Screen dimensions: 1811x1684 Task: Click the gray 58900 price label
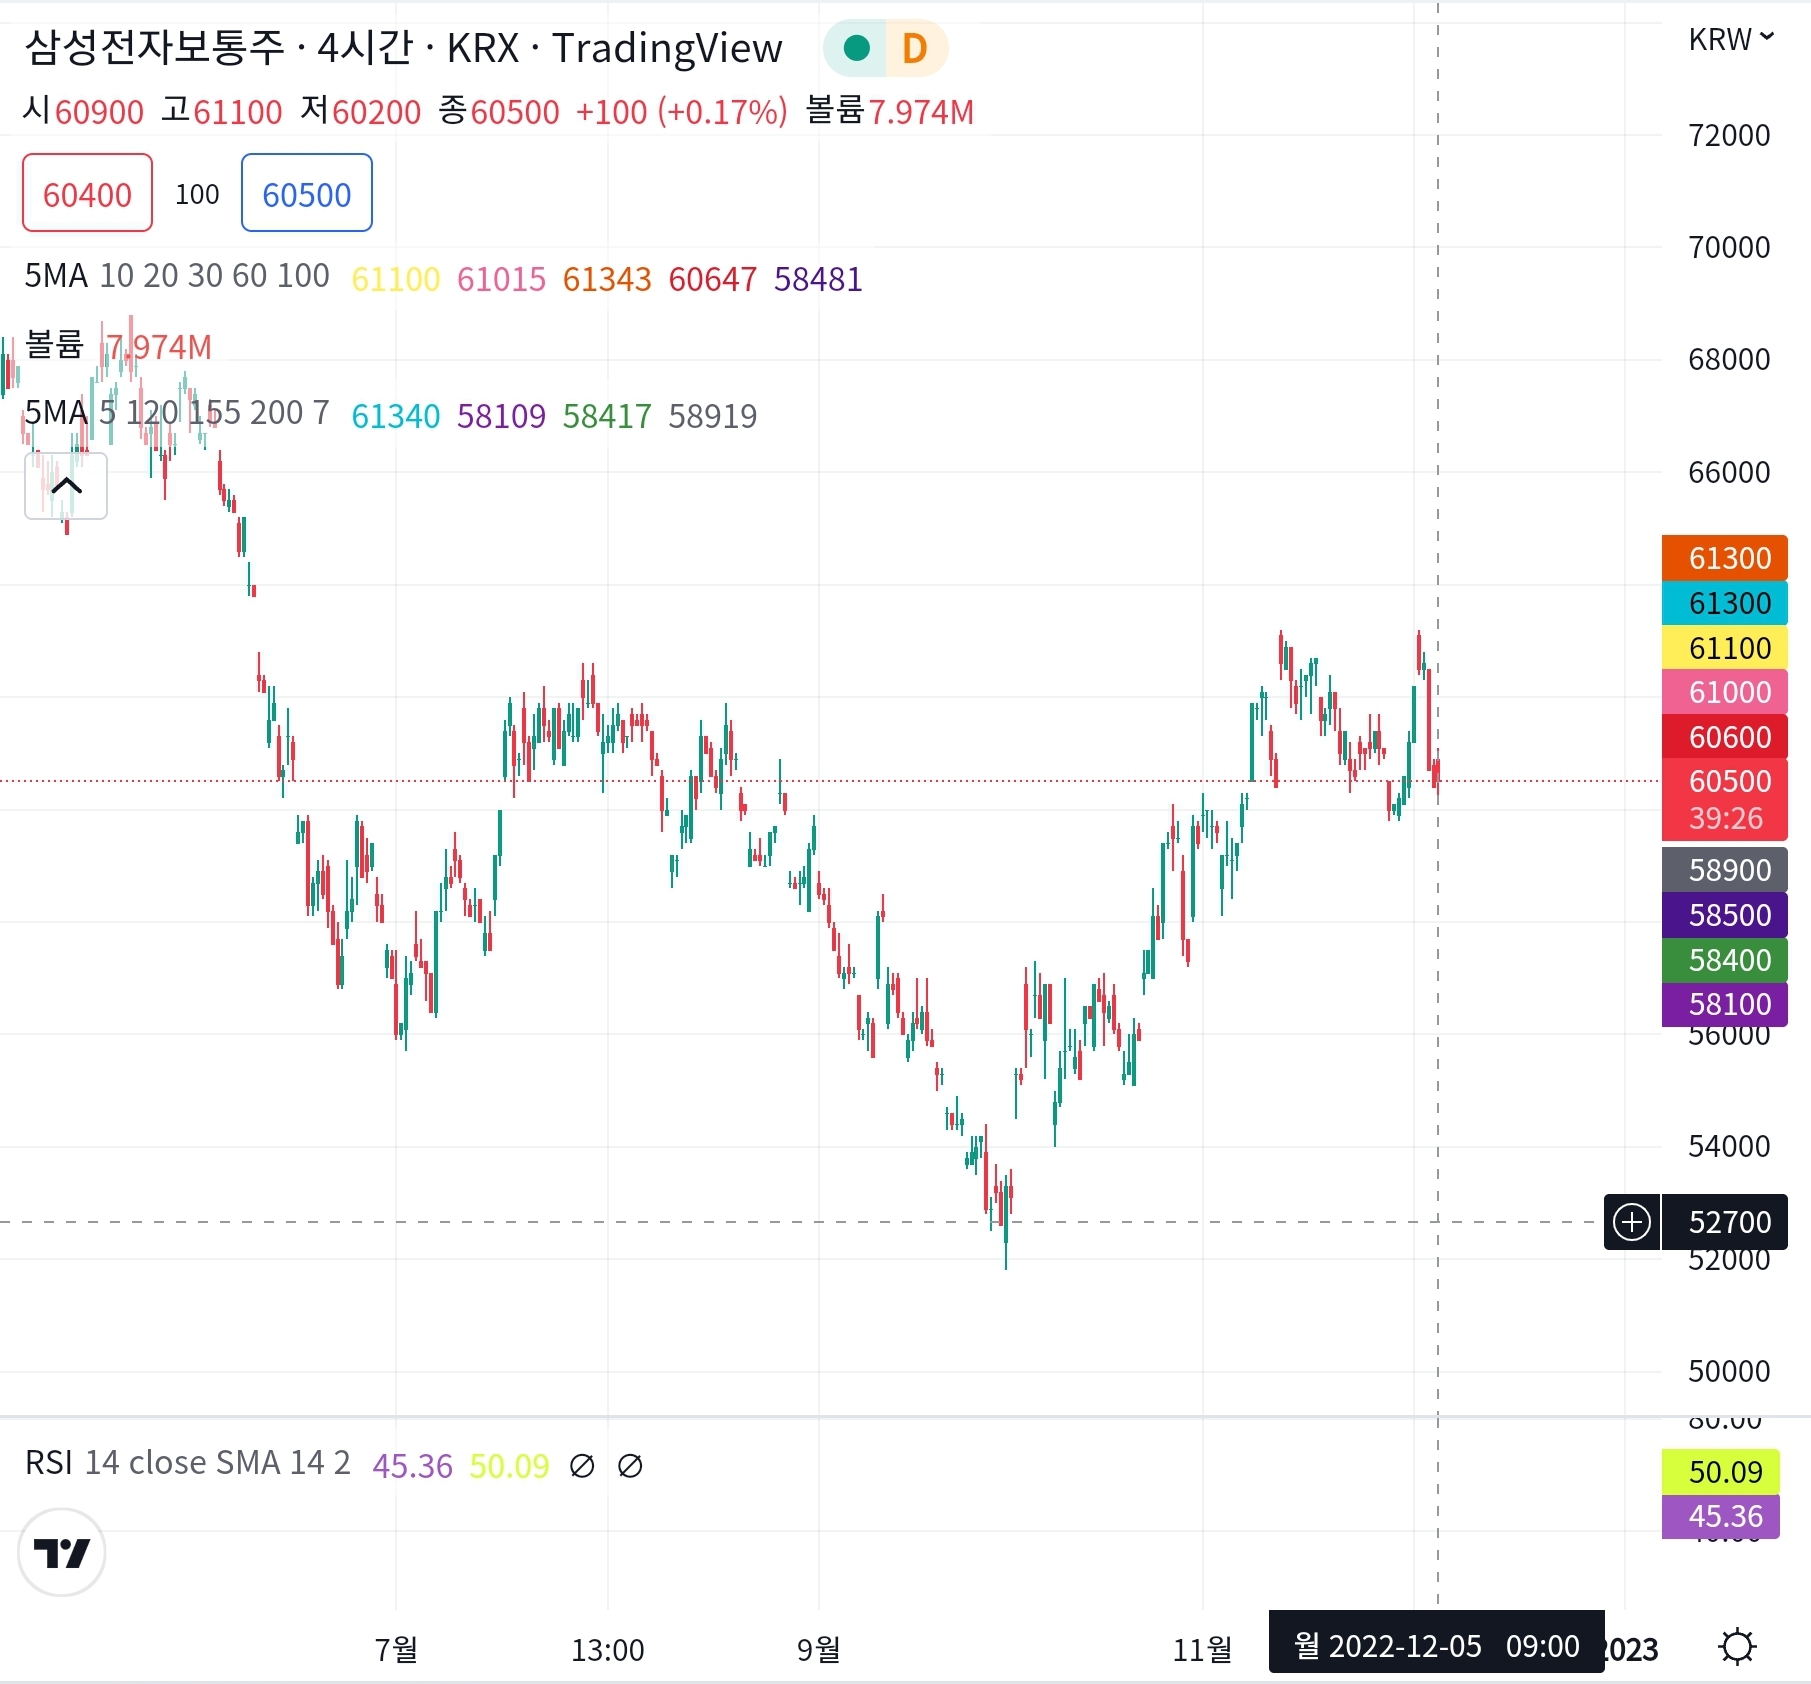1725,870
